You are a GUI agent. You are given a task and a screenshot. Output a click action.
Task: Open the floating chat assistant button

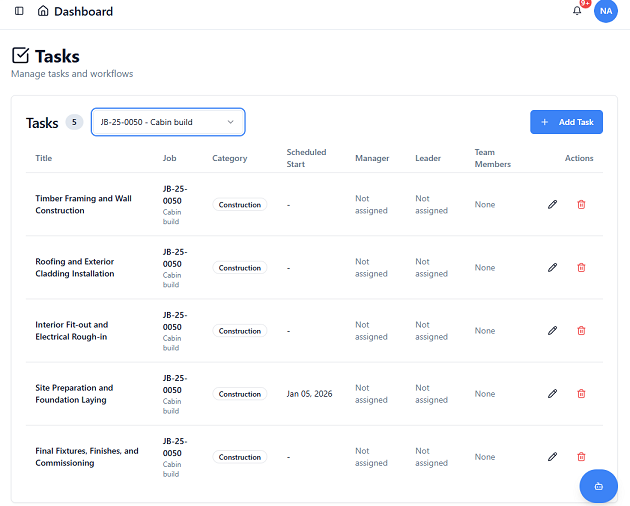[x=598, y=486]
